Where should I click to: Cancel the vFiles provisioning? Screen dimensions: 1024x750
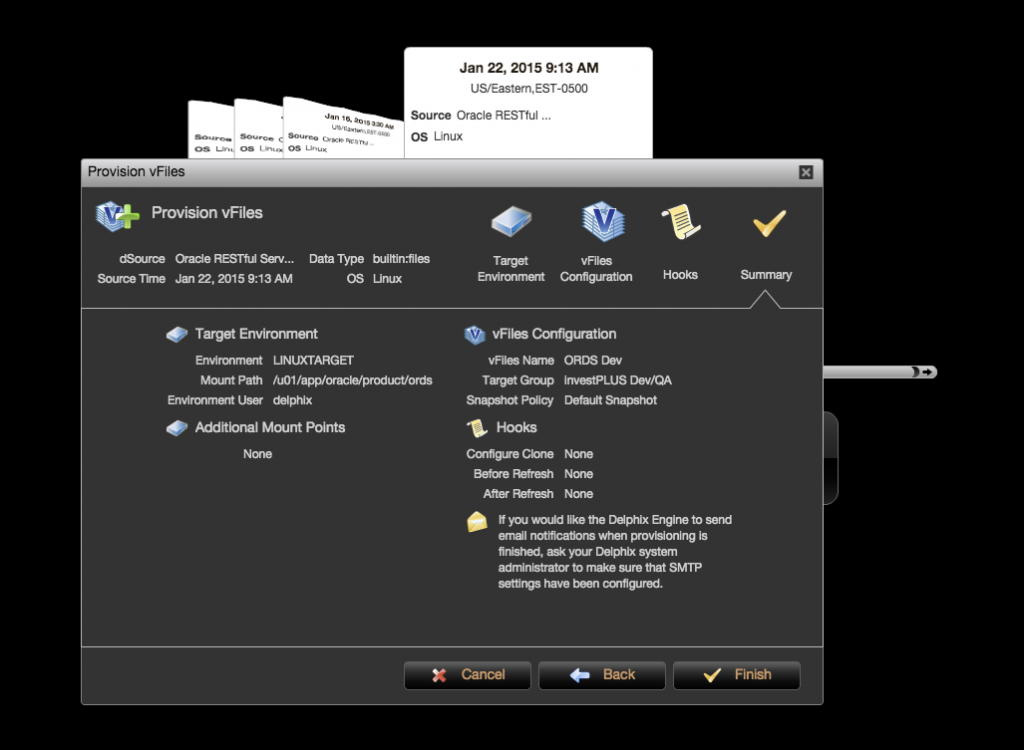pos(467,675)
